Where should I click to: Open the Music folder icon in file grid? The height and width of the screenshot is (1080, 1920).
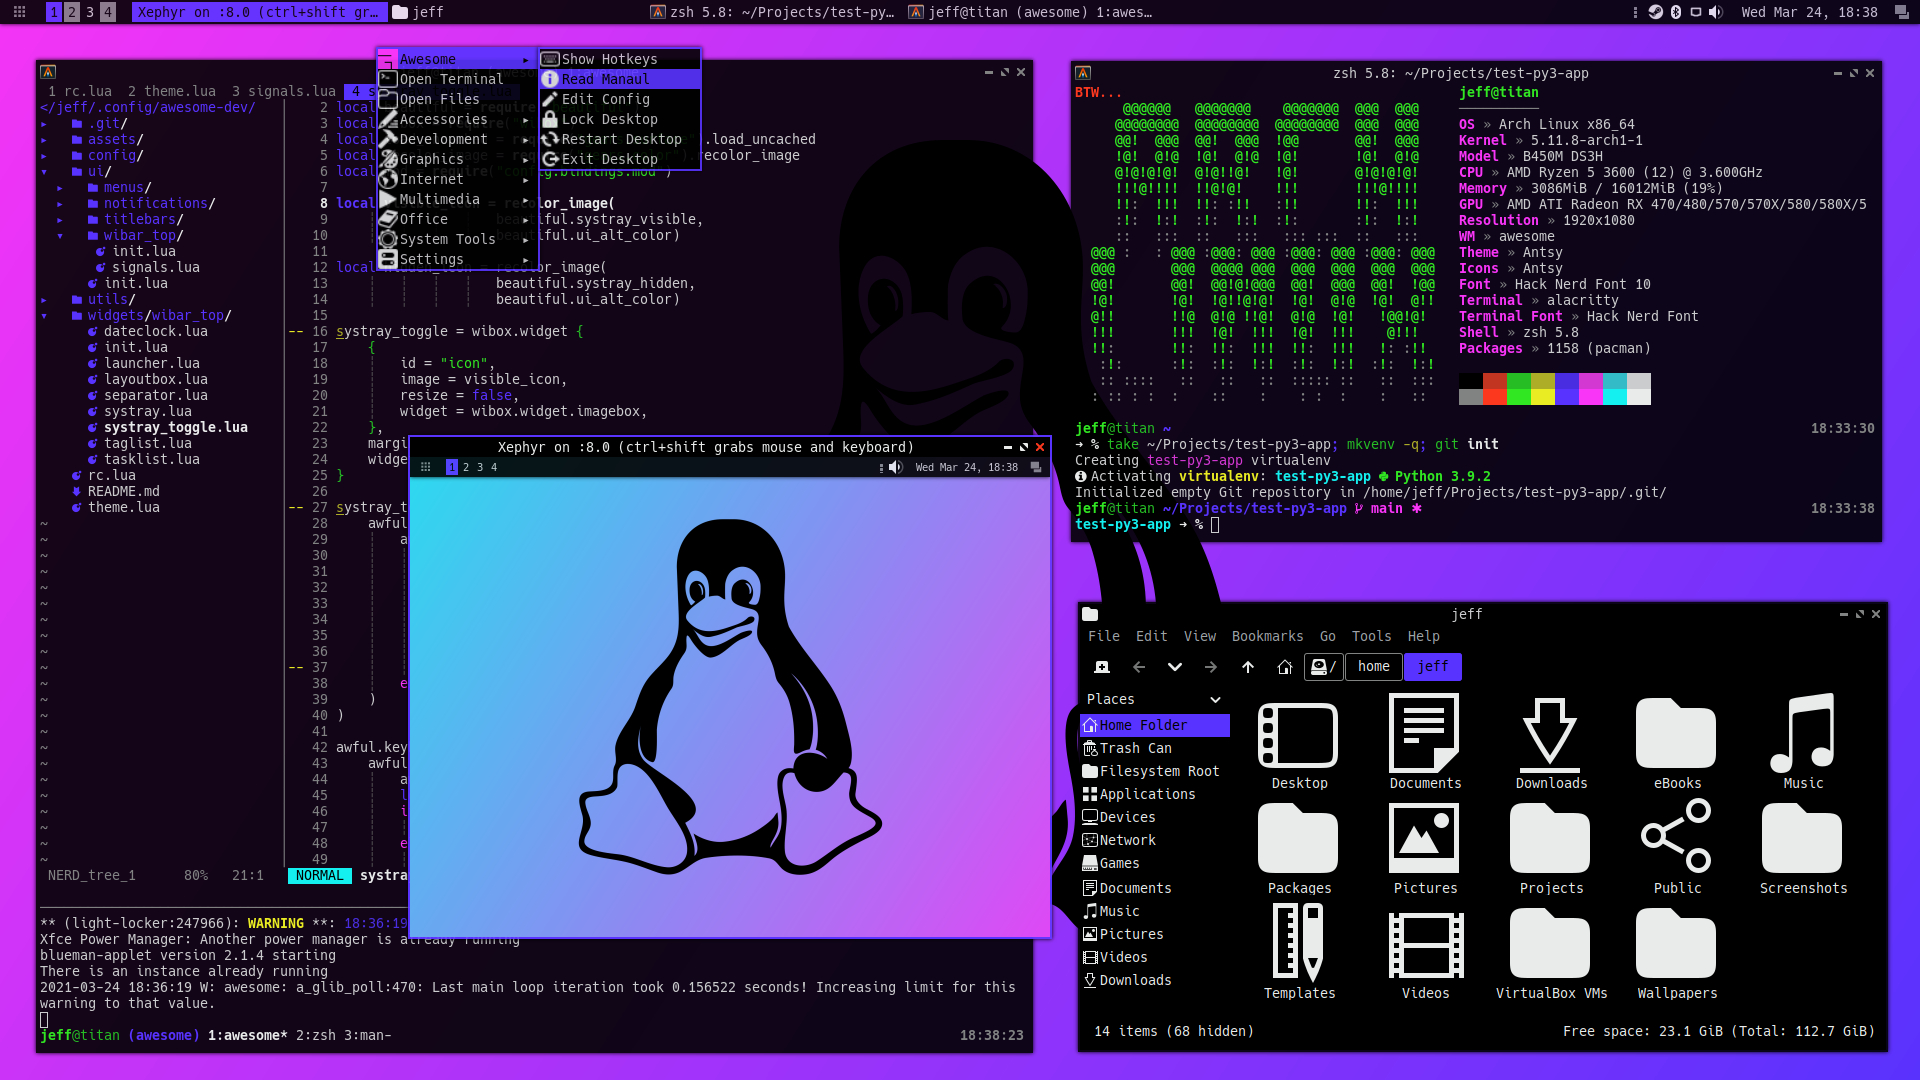click(1803, 742)
